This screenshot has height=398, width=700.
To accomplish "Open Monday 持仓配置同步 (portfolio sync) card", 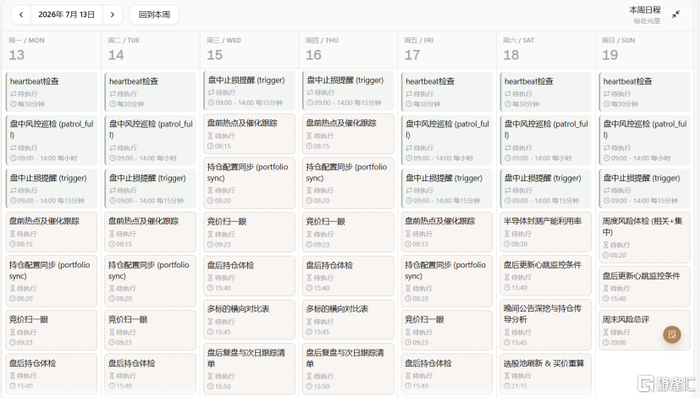I will click(51, 281).
